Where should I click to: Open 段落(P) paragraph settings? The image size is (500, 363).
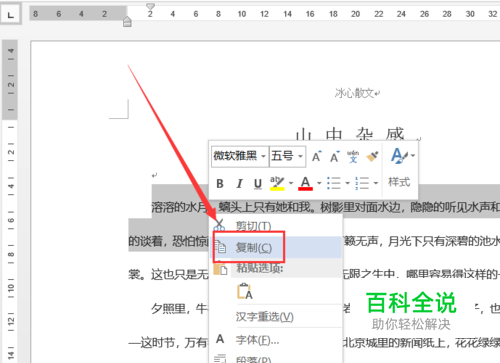pyautogui.click(x=276, y=358)
